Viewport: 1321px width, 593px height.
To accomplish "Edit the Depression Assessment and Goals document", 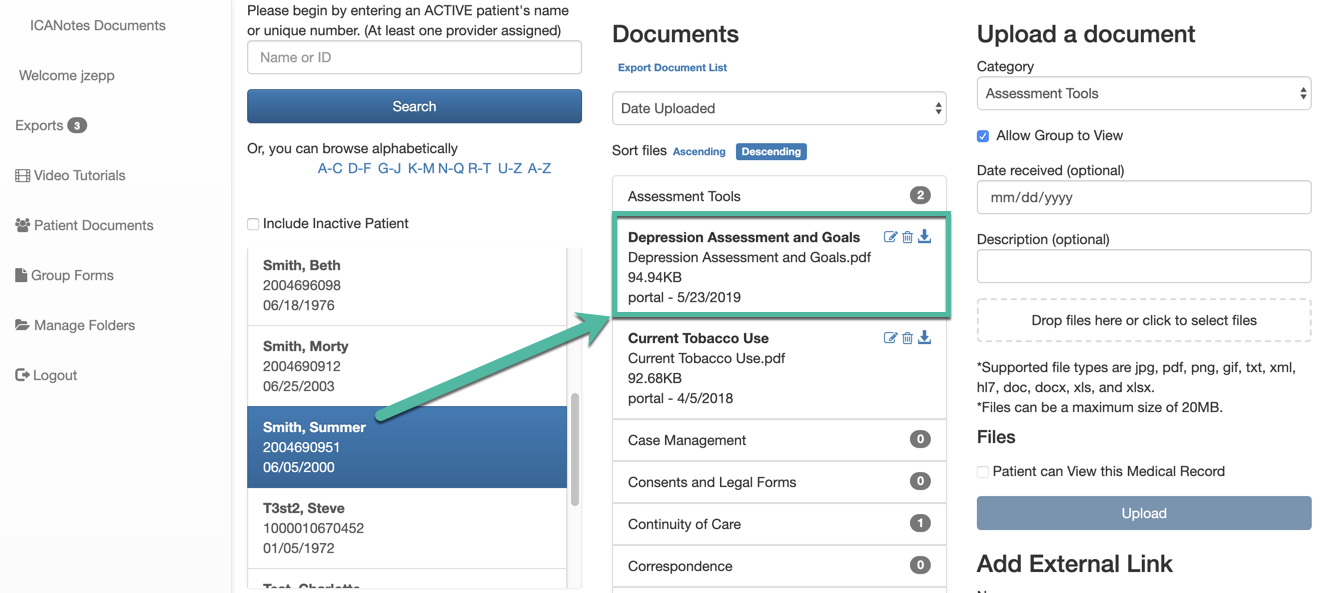I will pos(890,237).
